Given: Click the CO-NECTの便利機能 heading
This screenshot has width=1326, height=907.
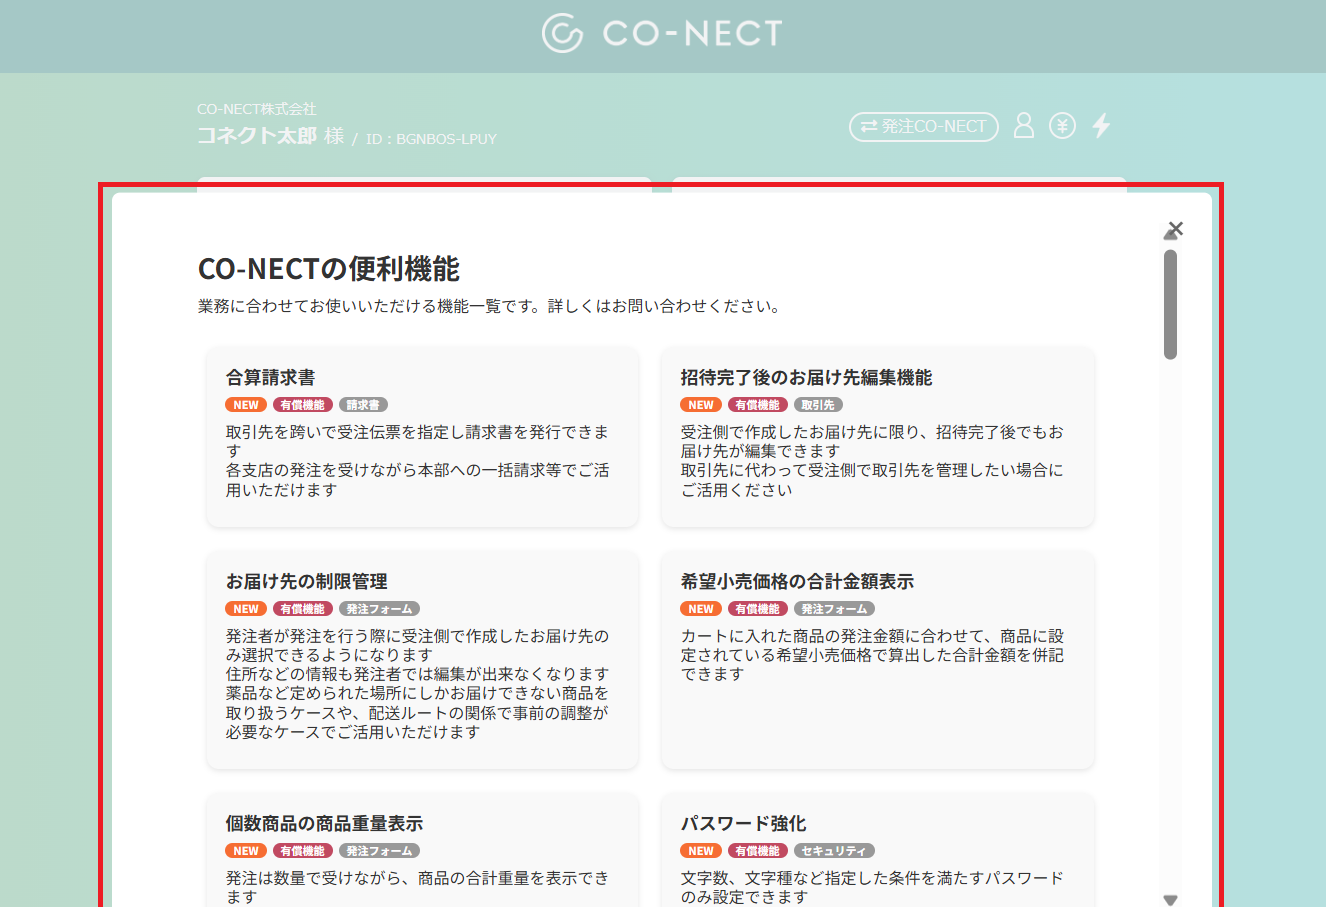Looking at the screenshot, I should 329,269.
